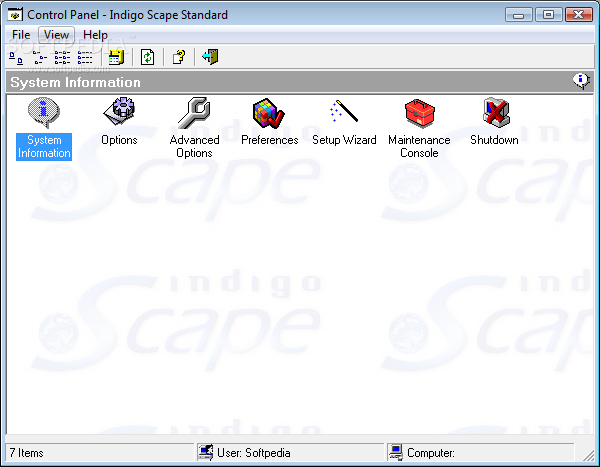Image resolution: width=600 pixels, height=467 pixels.
Task: Click 'User: Softpedia' status text
Action: [x=254, y=453]
